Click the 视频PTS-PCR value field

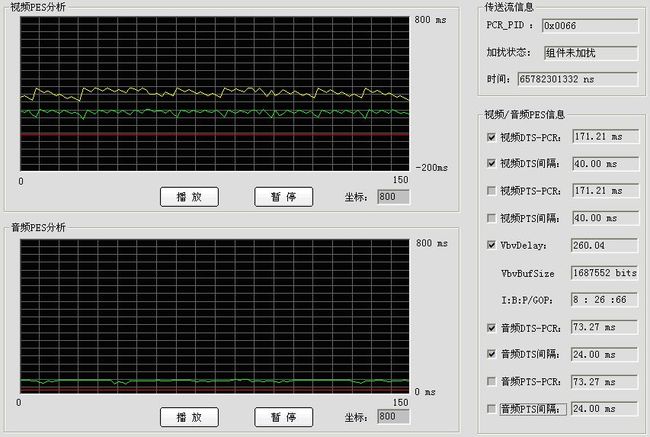click(605, 191)
